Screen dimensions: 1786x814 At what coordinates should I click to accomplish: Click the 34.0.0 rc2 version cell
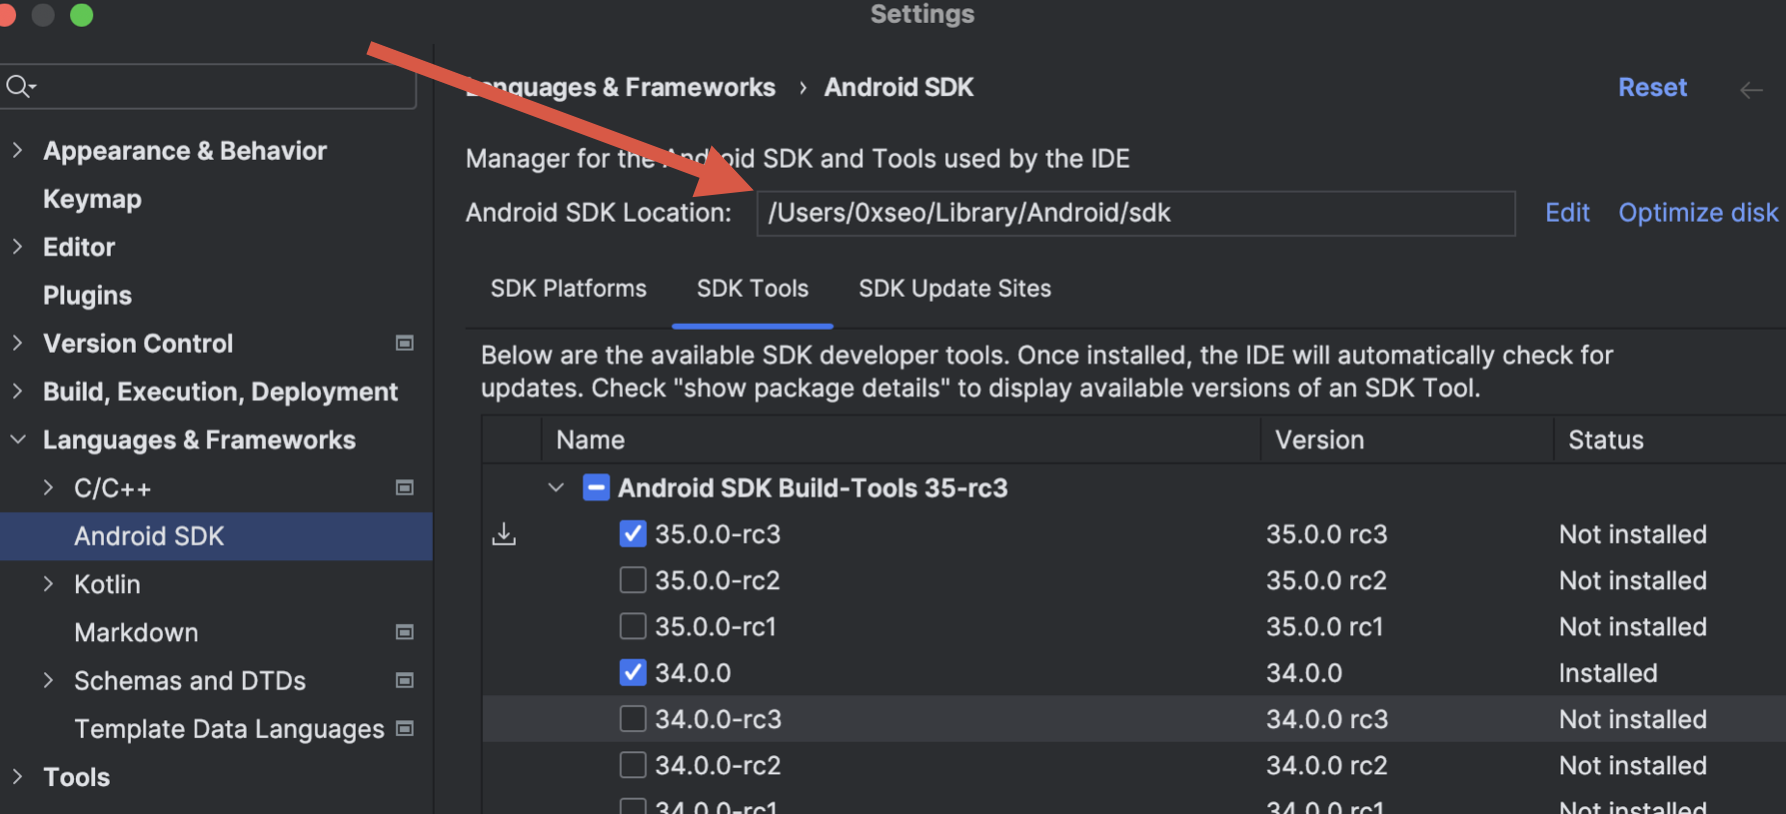click(x=1327, y=765)
